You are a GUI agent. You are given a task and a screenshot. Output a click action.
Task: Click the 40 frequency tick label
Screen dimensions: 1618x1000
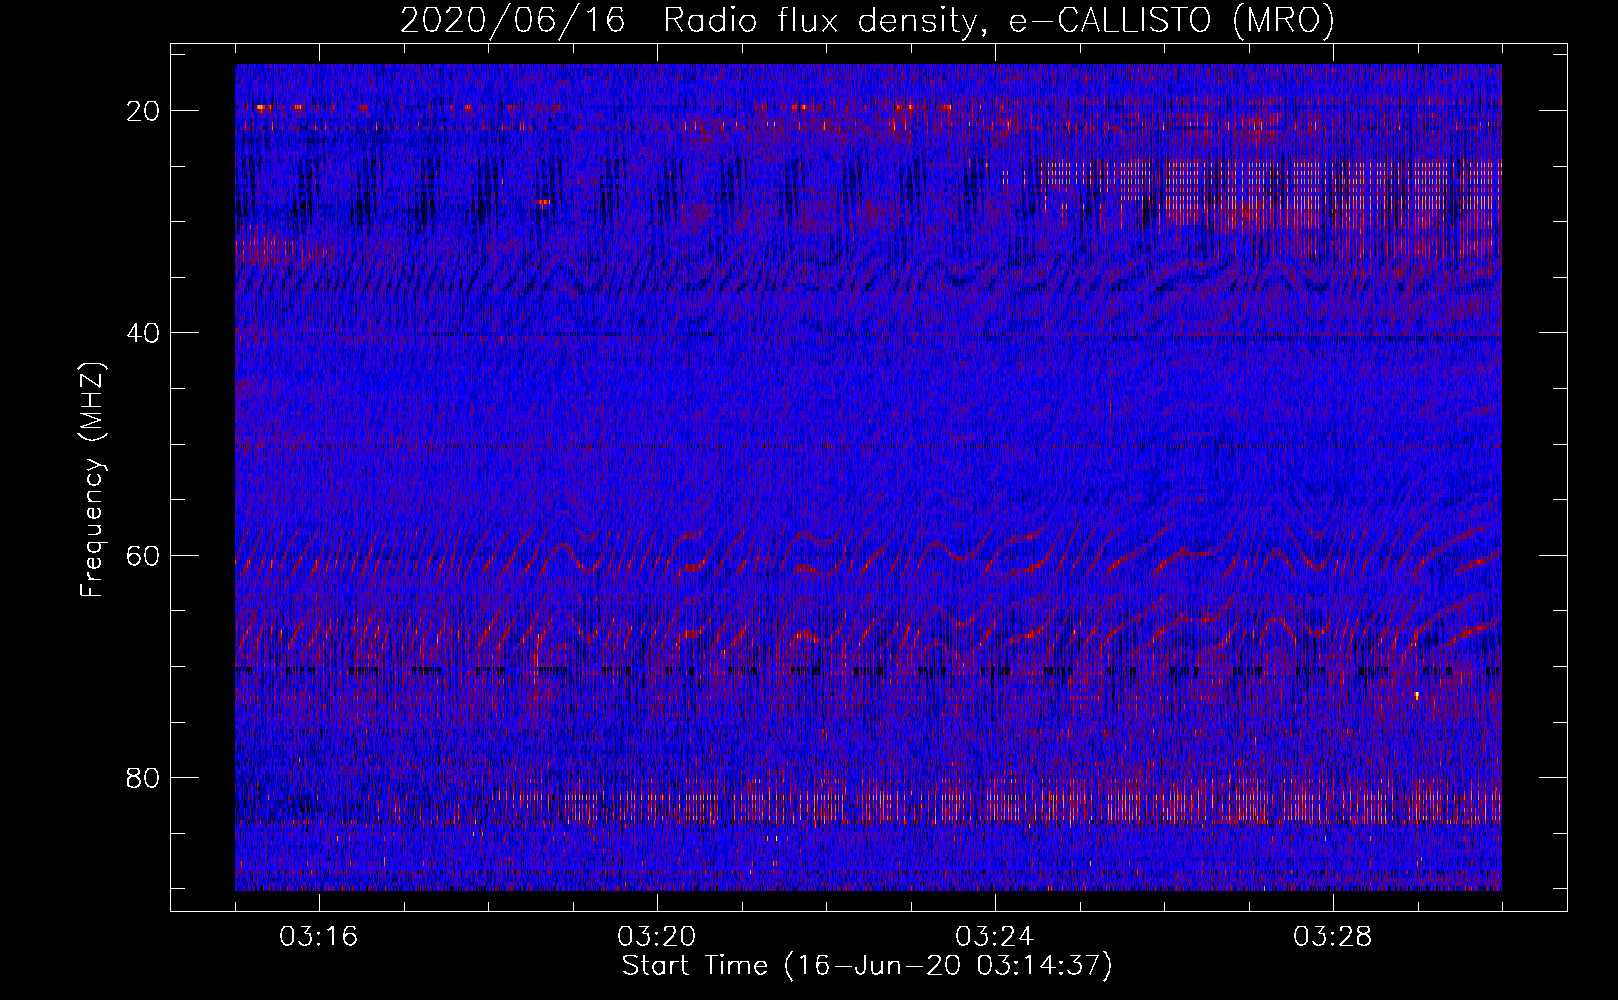(144, 333)
